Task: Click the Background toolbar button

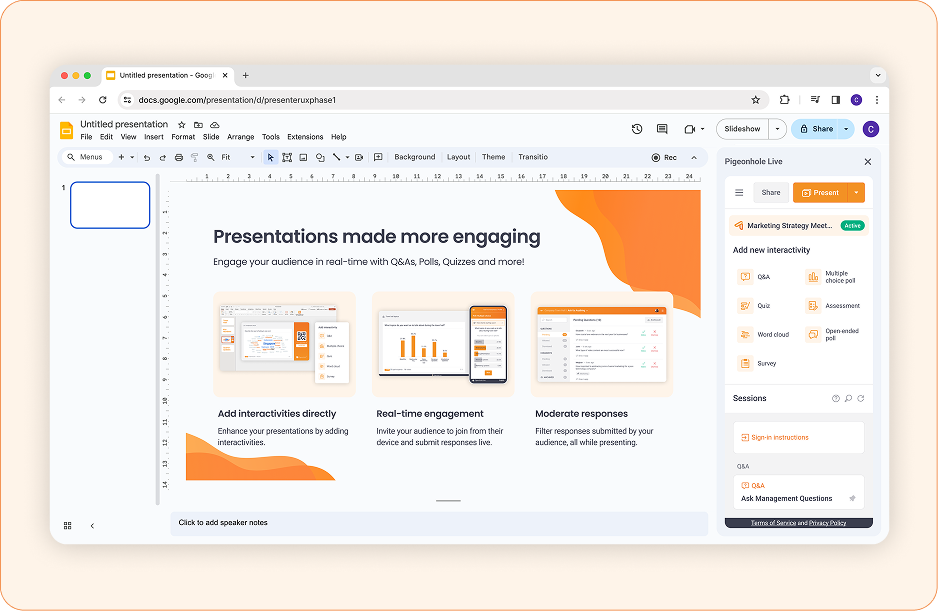Action: pos(415,157)
